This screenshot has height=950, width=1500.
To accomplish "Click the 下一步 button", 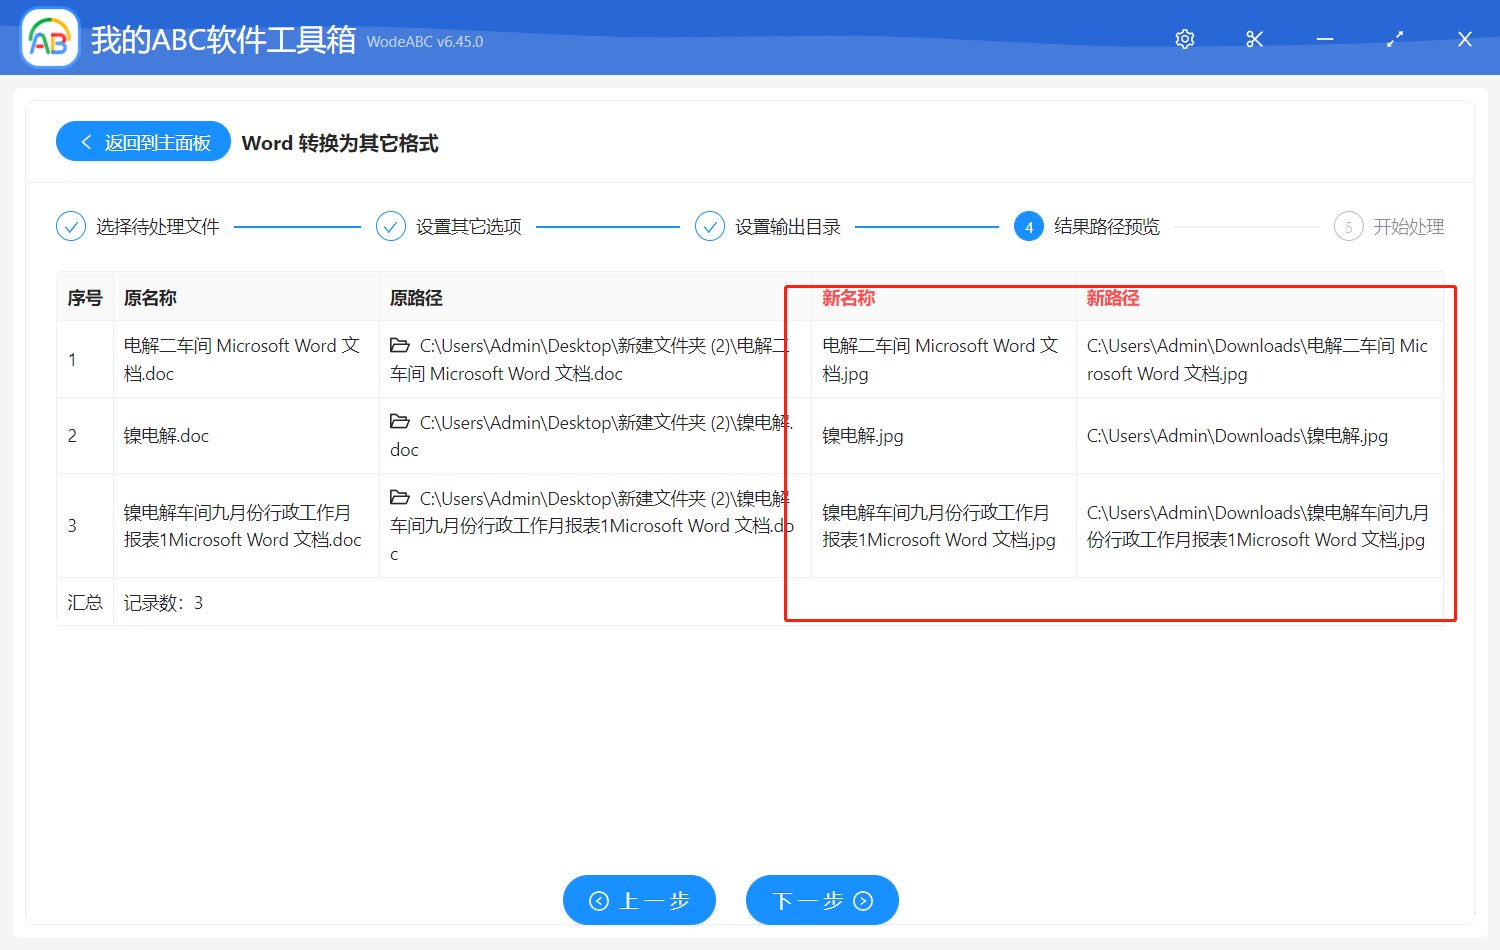I will [821, 900].
